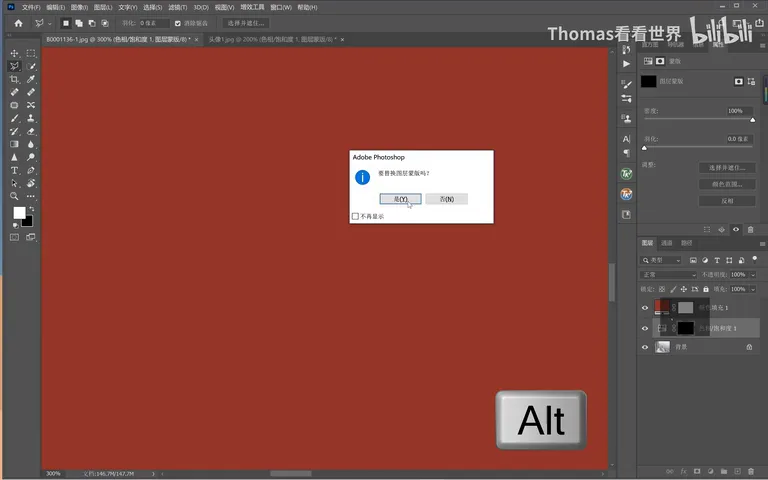Switch to the 头像1.jpg document tab
This screenshot has height=480, width=768.
(x=272, y=39)
